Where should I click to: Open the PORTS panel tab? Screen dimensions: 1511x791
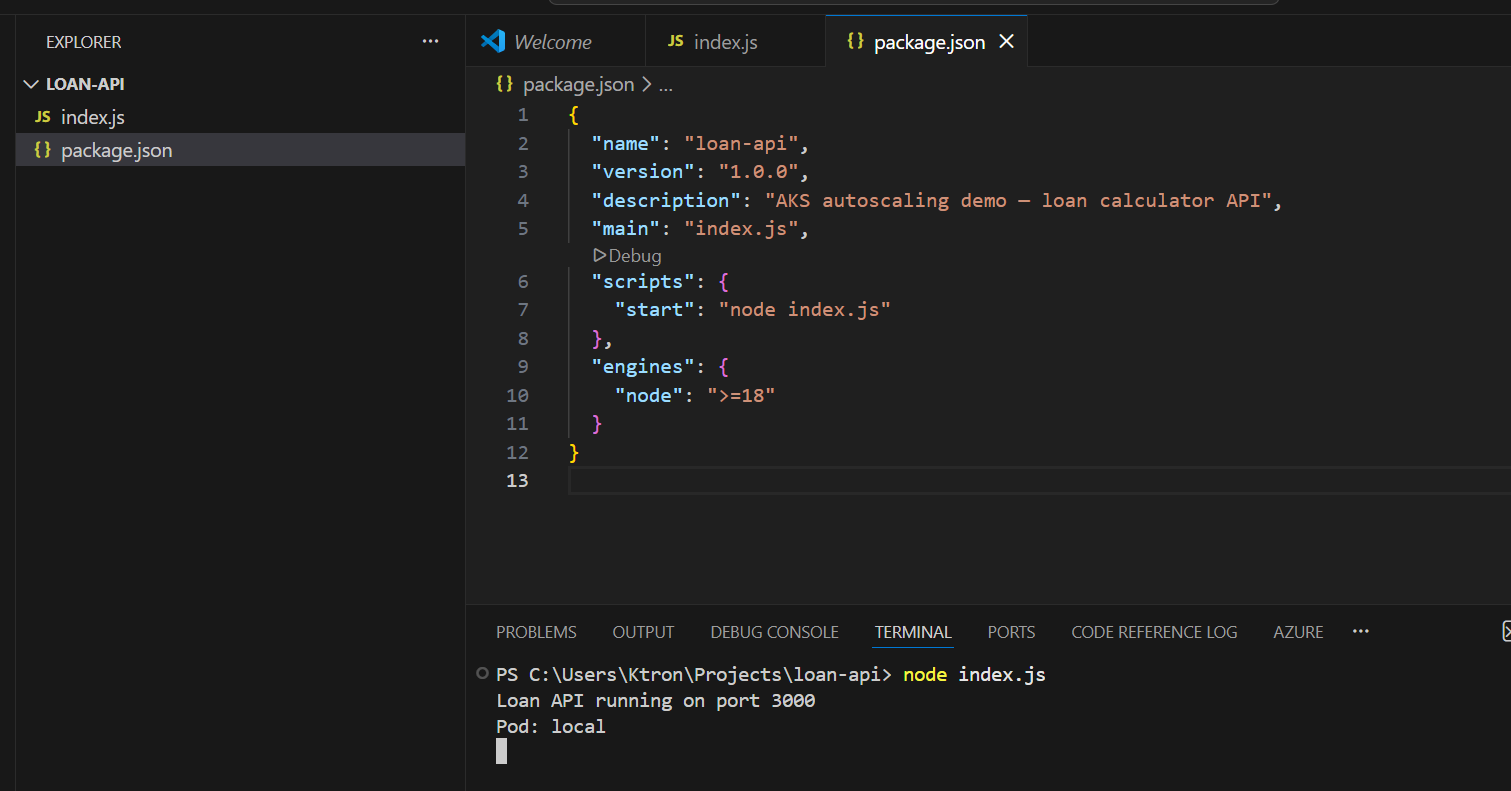pyautogui.click(x=1011, y=632)
